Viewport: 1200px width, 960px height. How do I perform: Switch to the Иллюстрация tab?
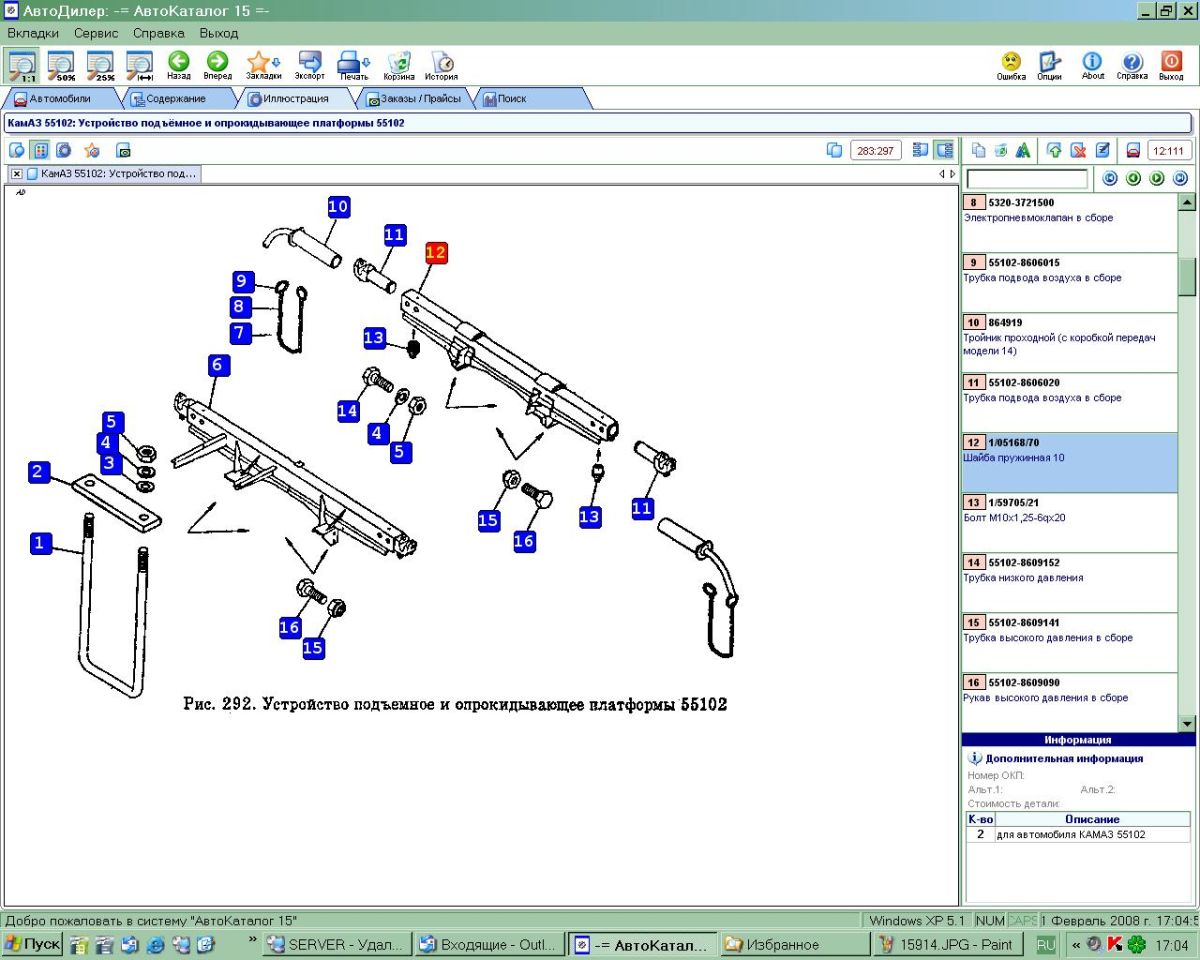296,99
